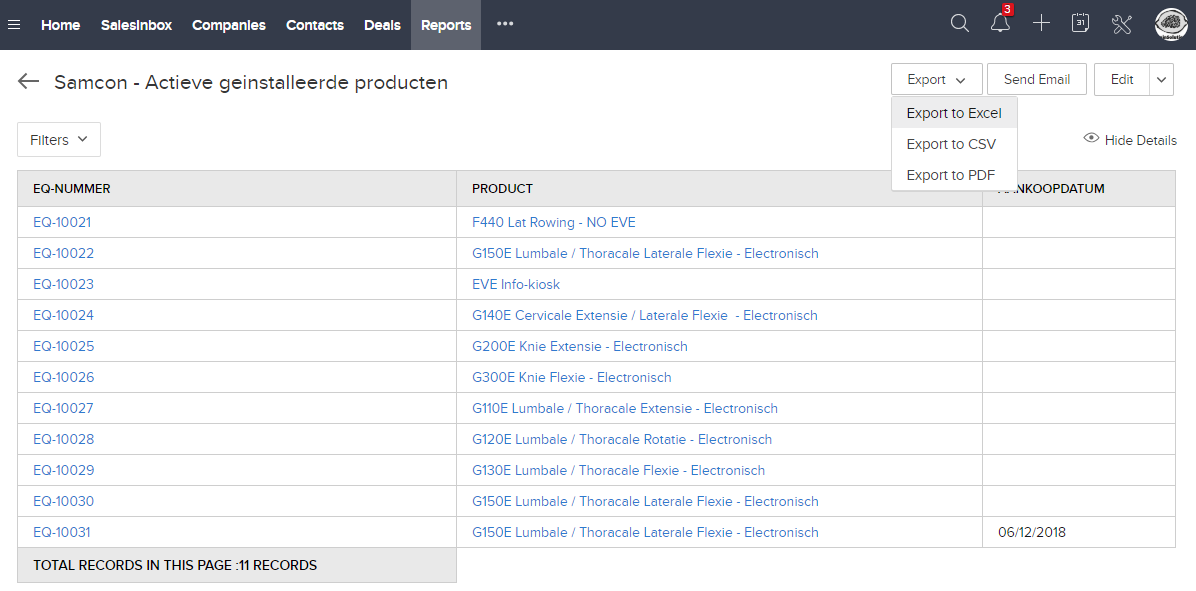Open record EQ-10025 link
Screen dimensions: 1196x591
point(63,346)
